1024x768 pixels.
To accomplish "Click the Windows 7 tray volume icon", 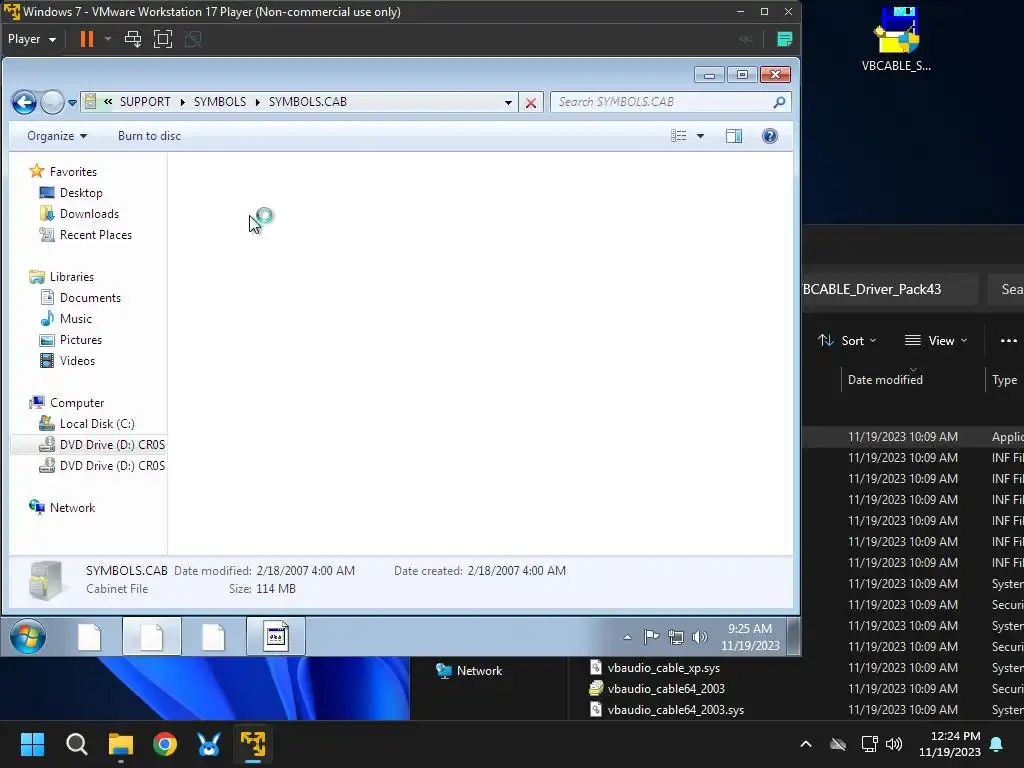I will pyautogui.click(x=699, y=637).
